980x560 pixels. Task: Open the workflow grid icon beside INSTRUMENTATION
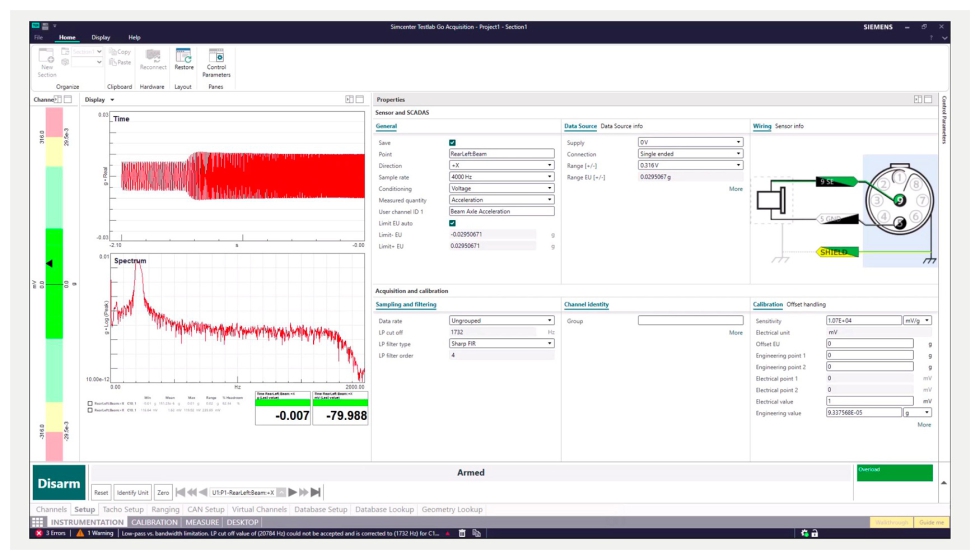coord(38,522)
